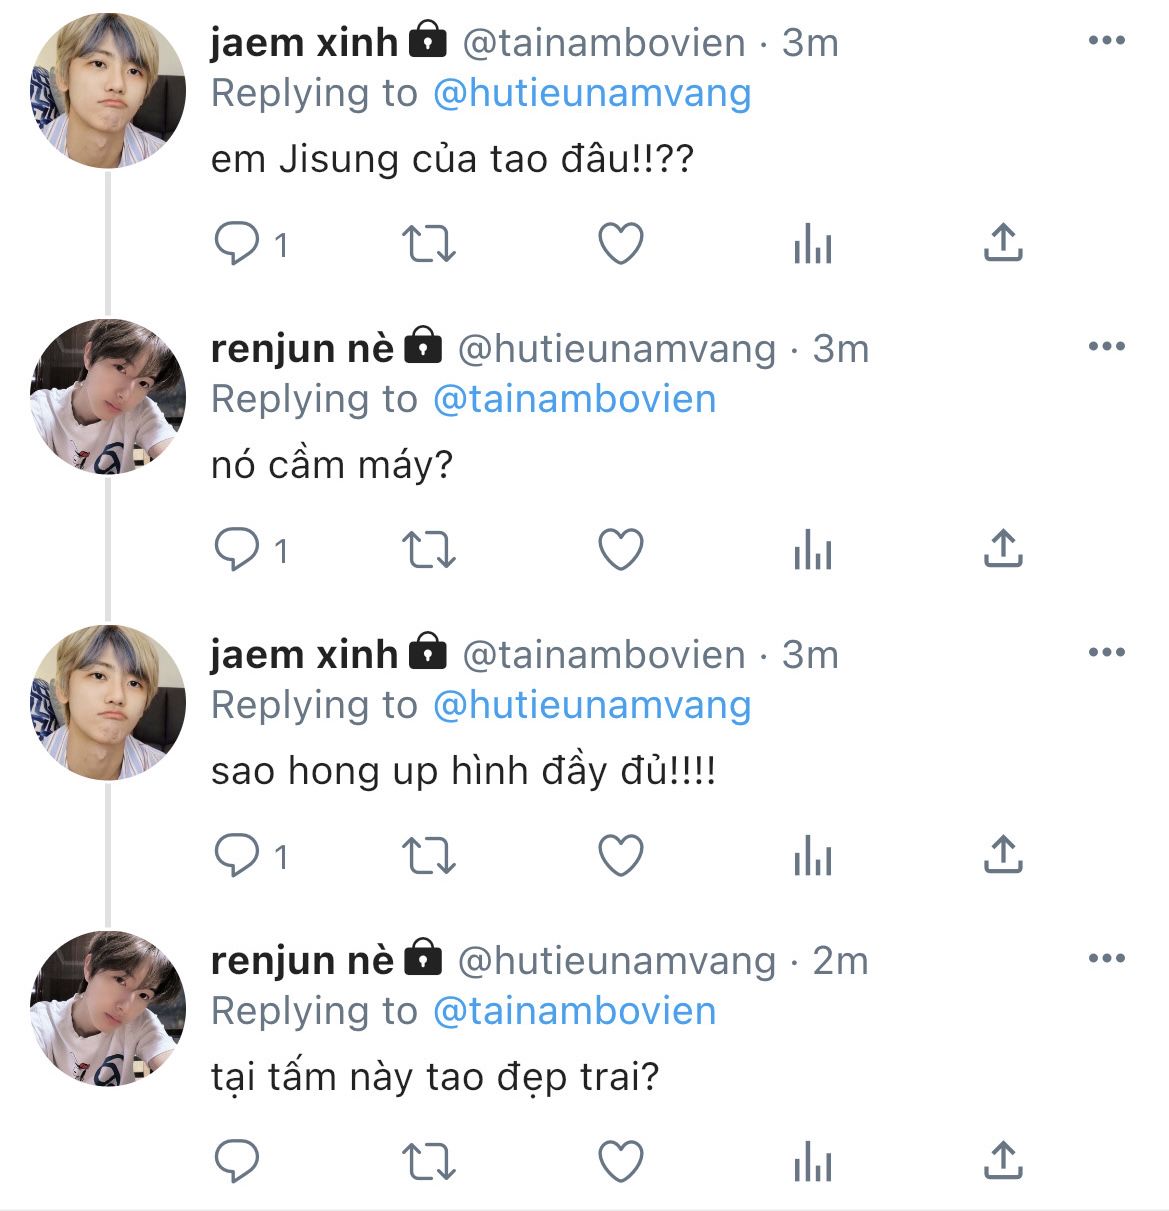View analytics for "nó cầm máy?" tweet
The width and height of the screenshot is (1169, 1211).
pos(812,550)
